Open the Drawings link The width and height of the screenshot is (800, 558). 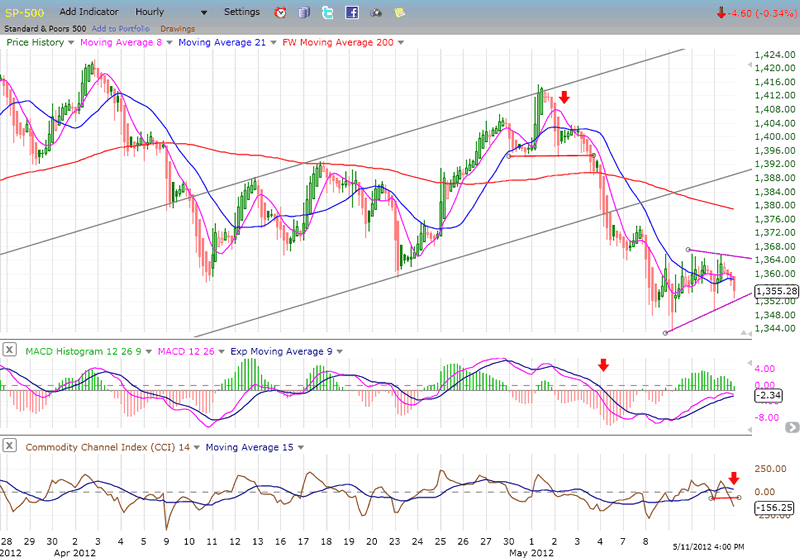(178, 29)
